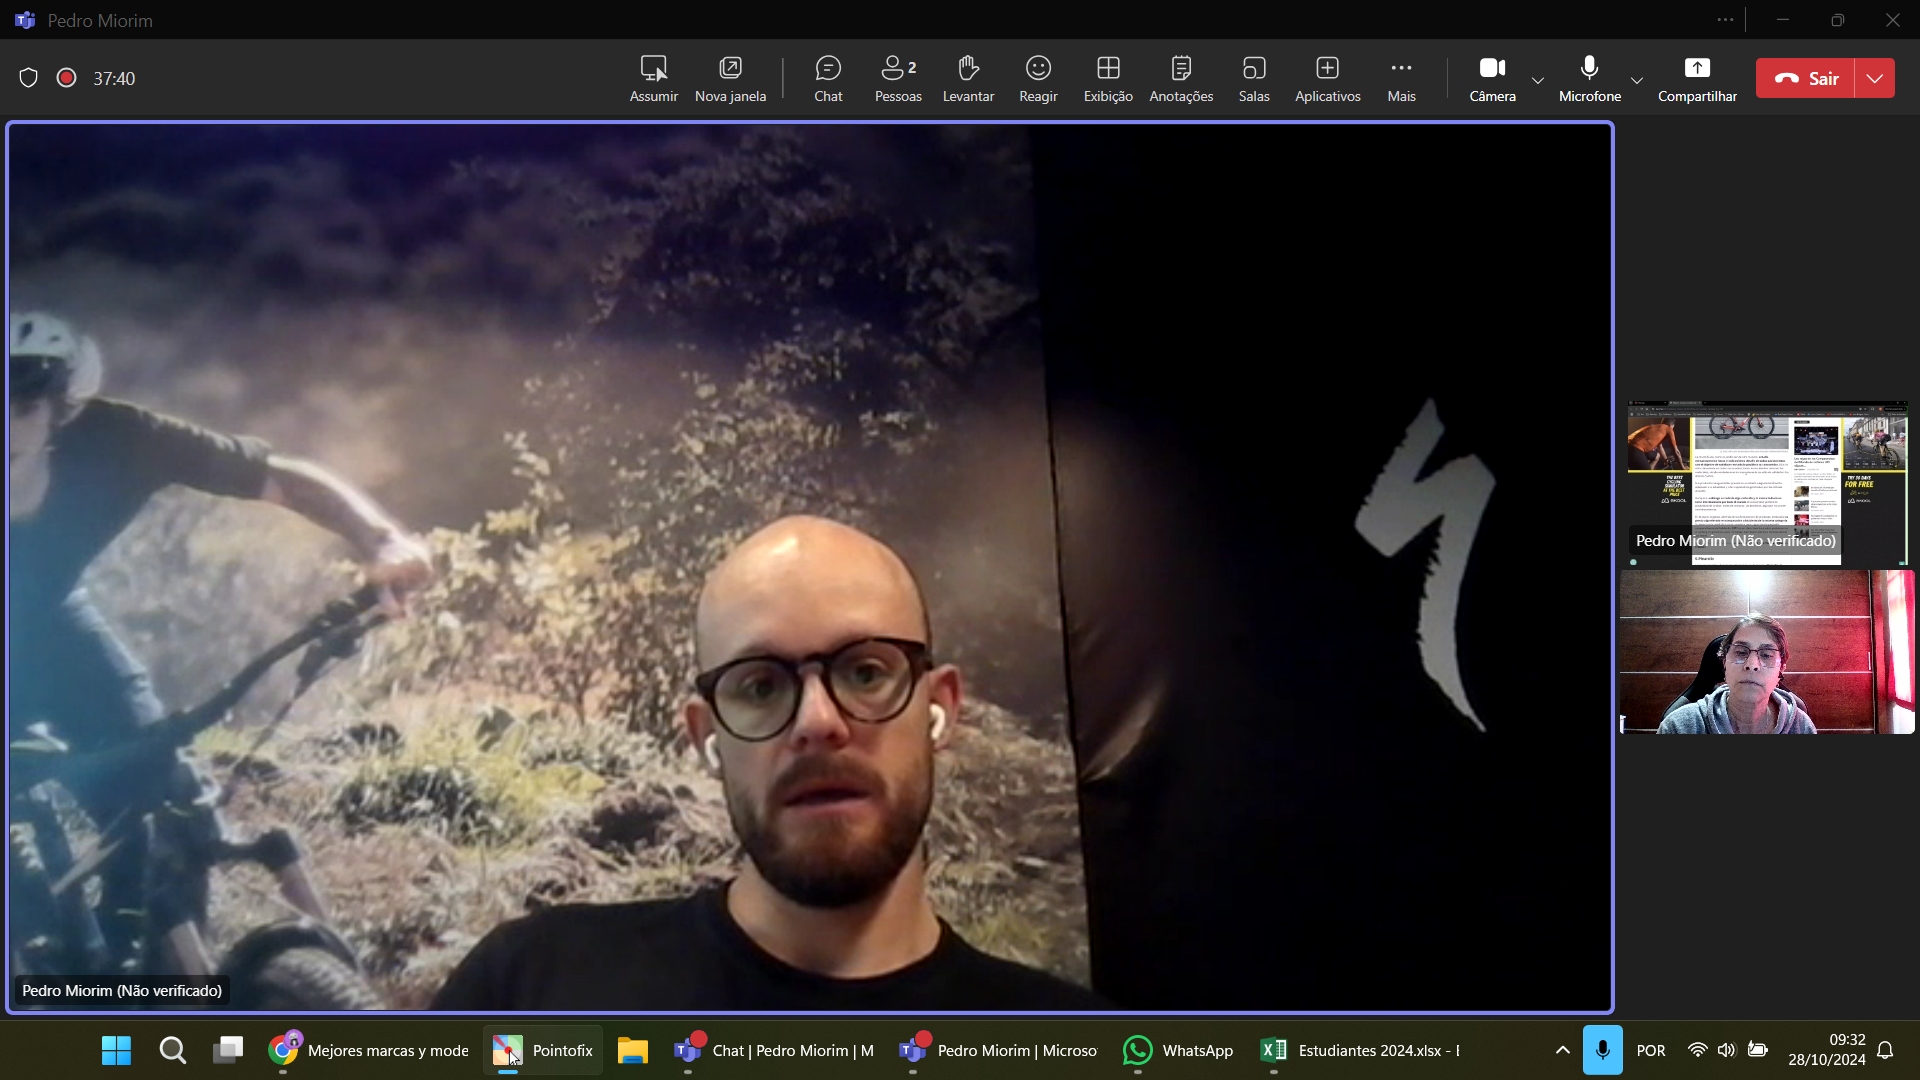Leave the meeting with Sair

tap(1806, 78)
